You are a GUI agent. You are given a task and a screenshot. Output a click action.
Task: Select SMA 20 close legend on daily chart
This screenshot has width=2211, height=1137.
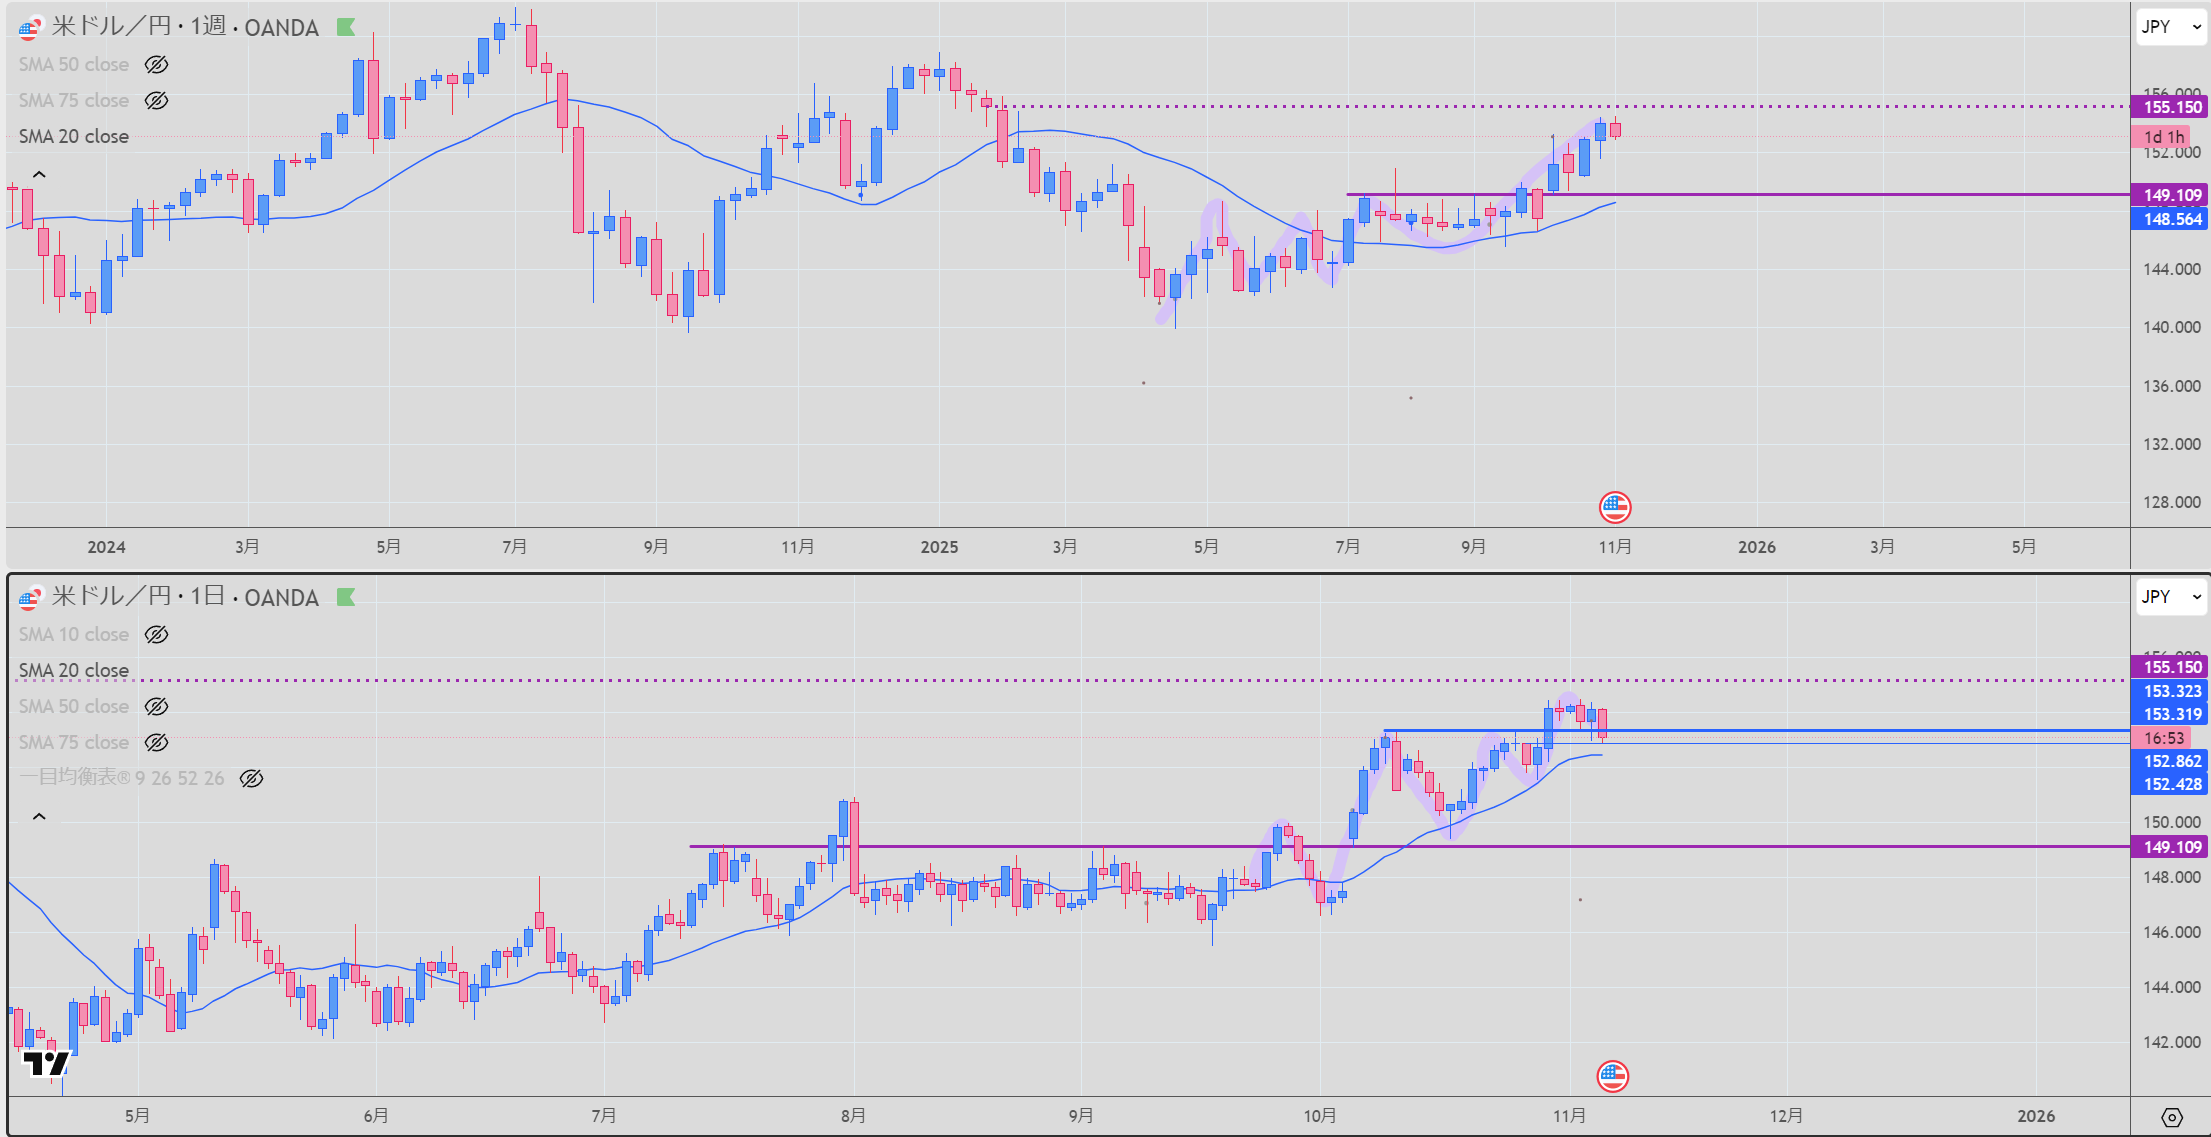click(x=74, y=671)
